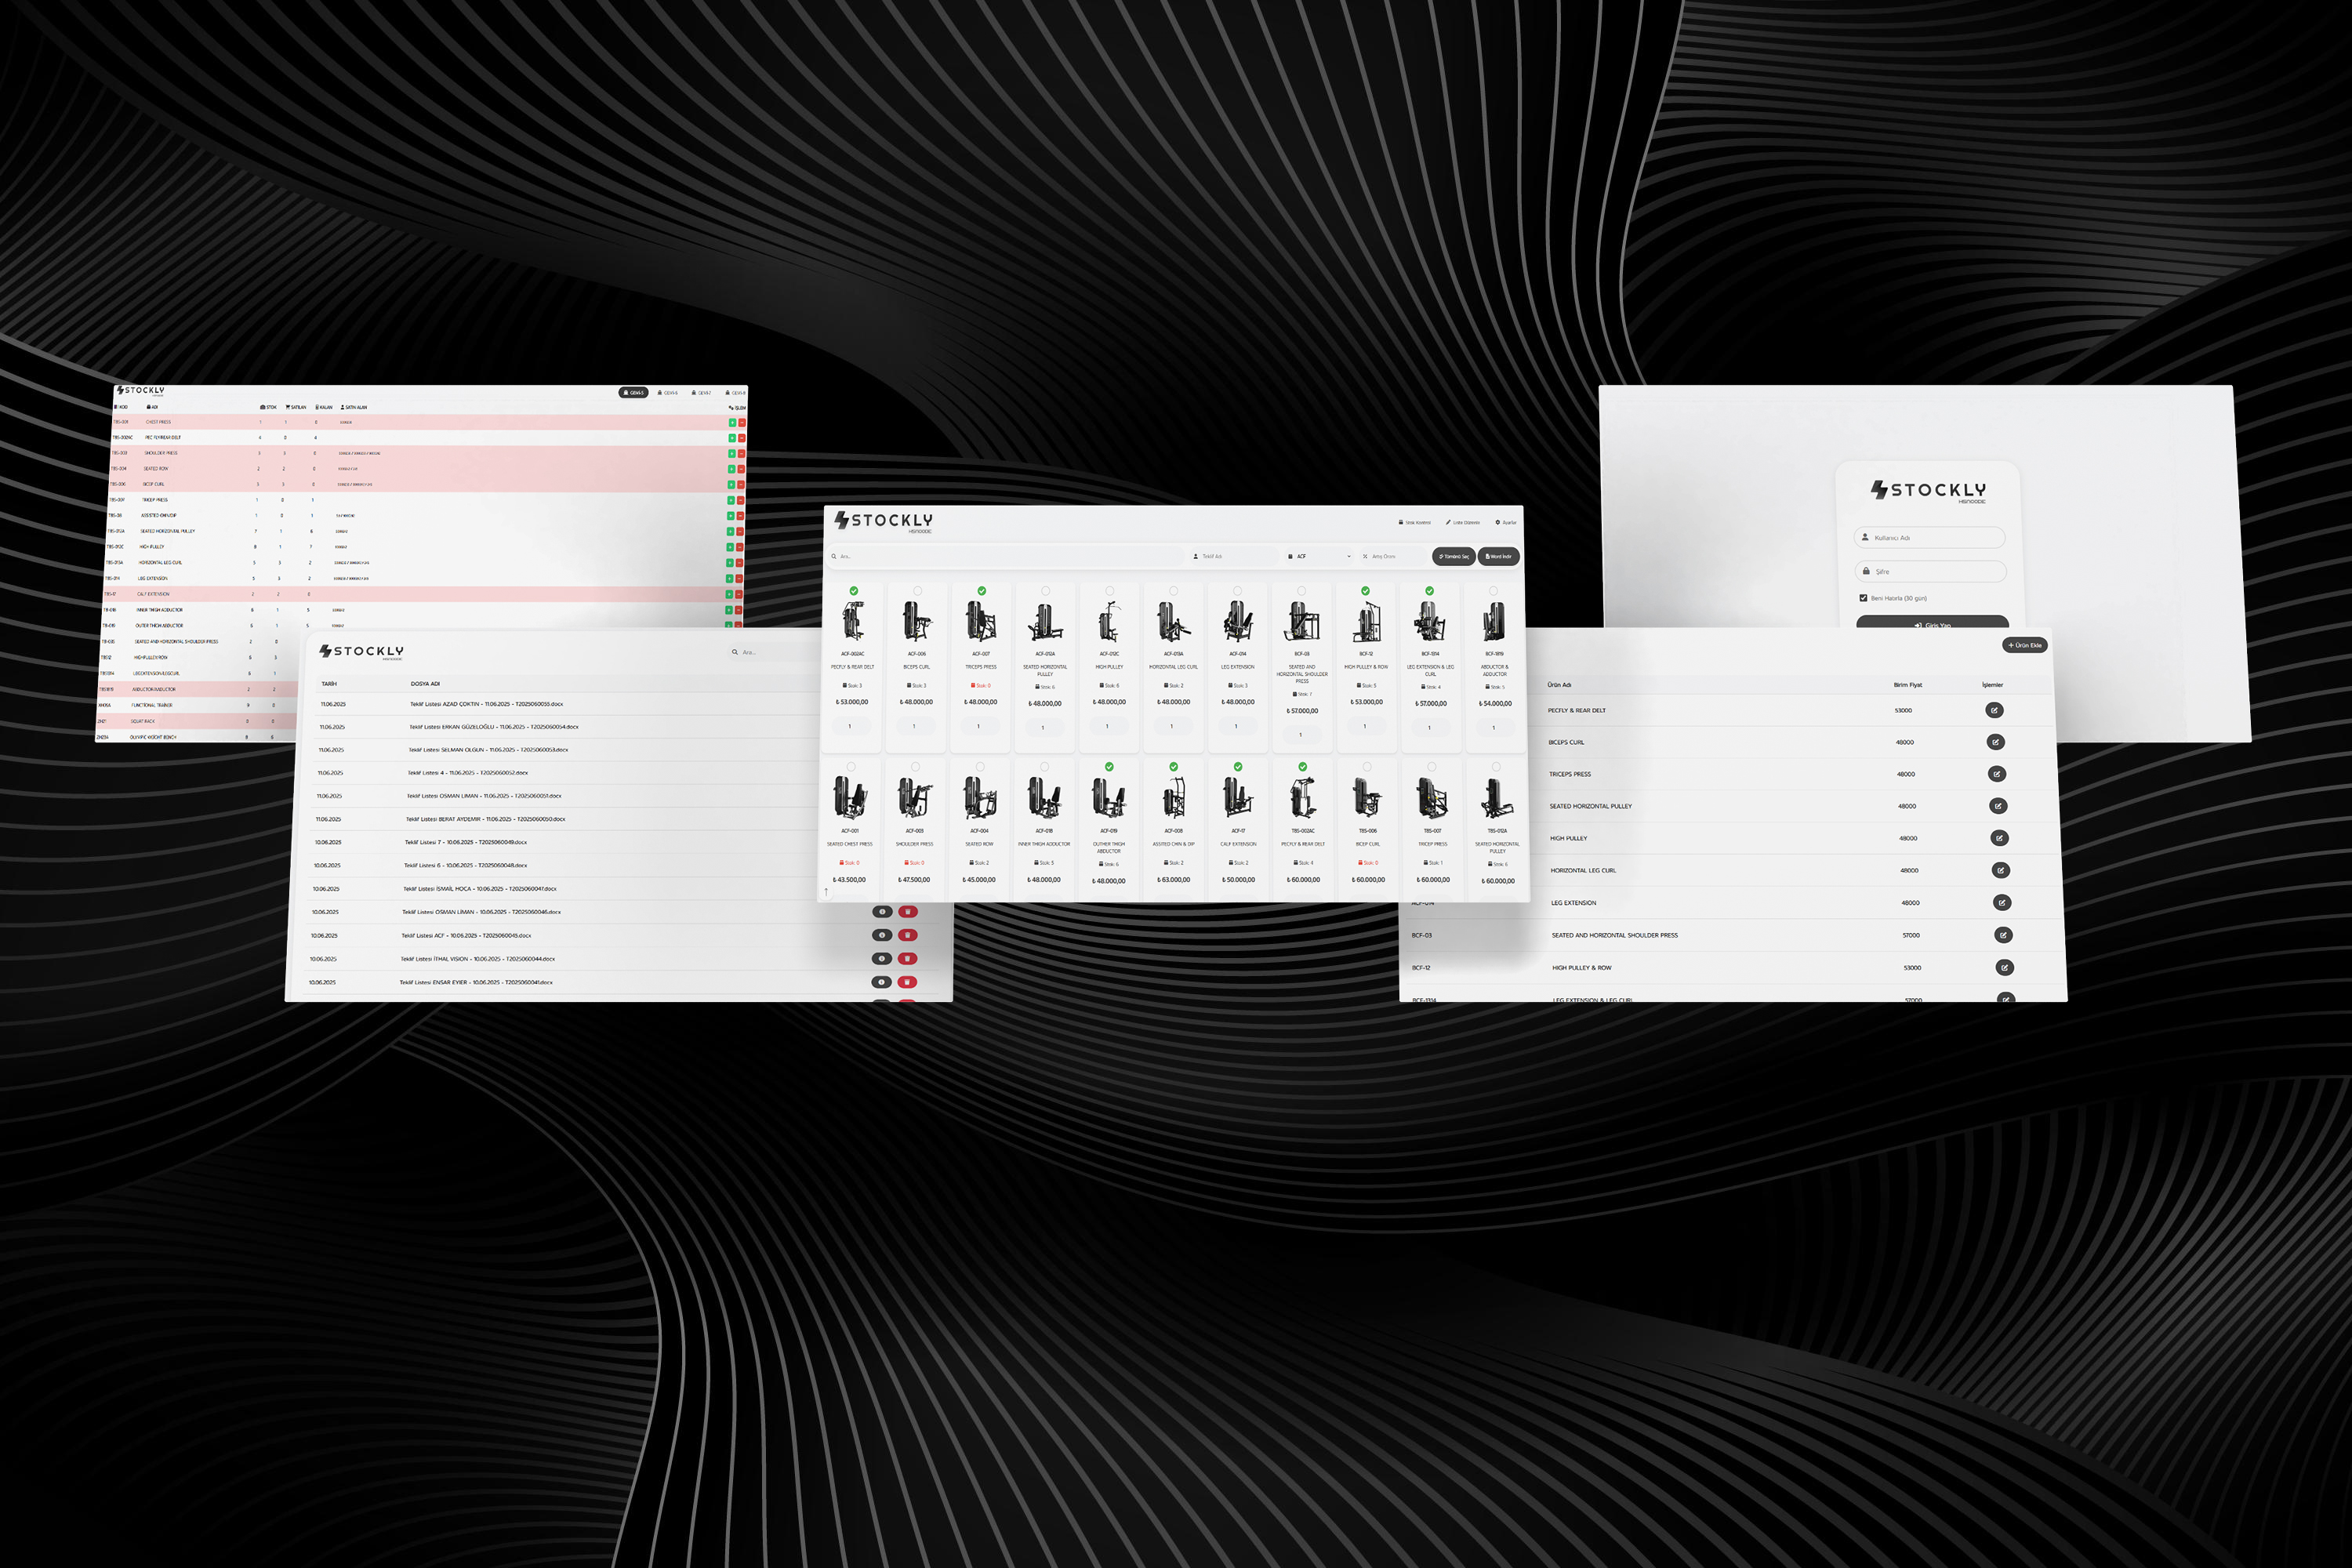
Task: Deselect the BCF-12 HIGH PULLEY & ROW card
Action: [1365, 591]
